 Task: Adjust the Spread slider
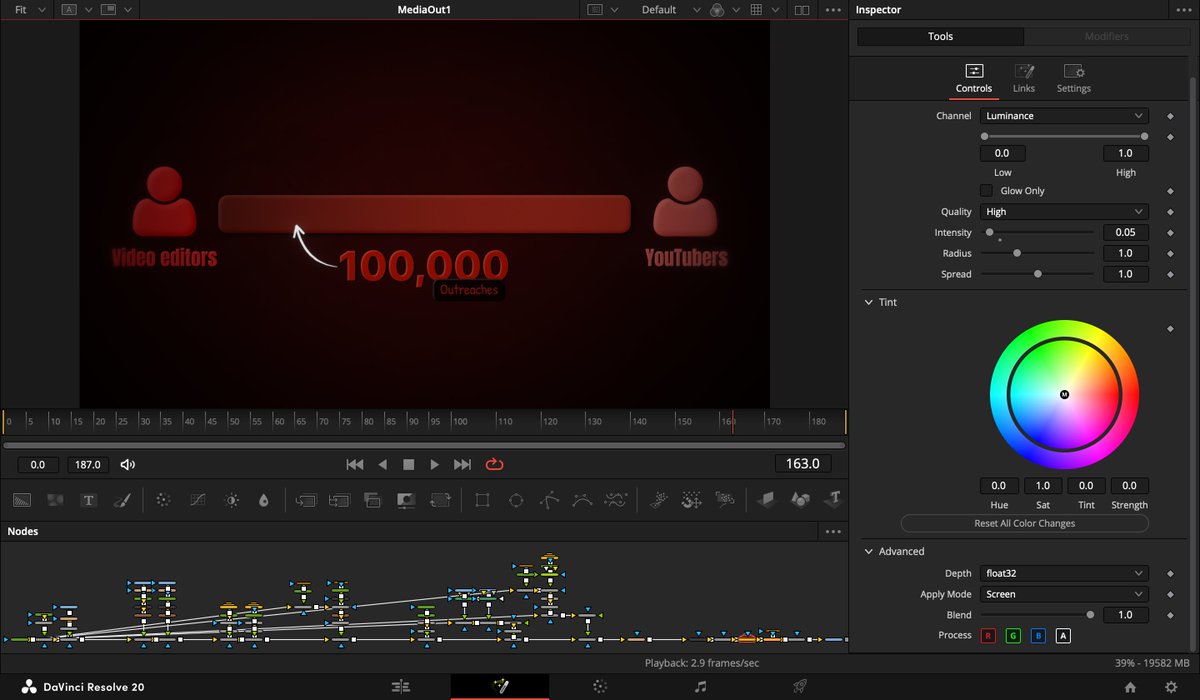(x=1037, y=275)
